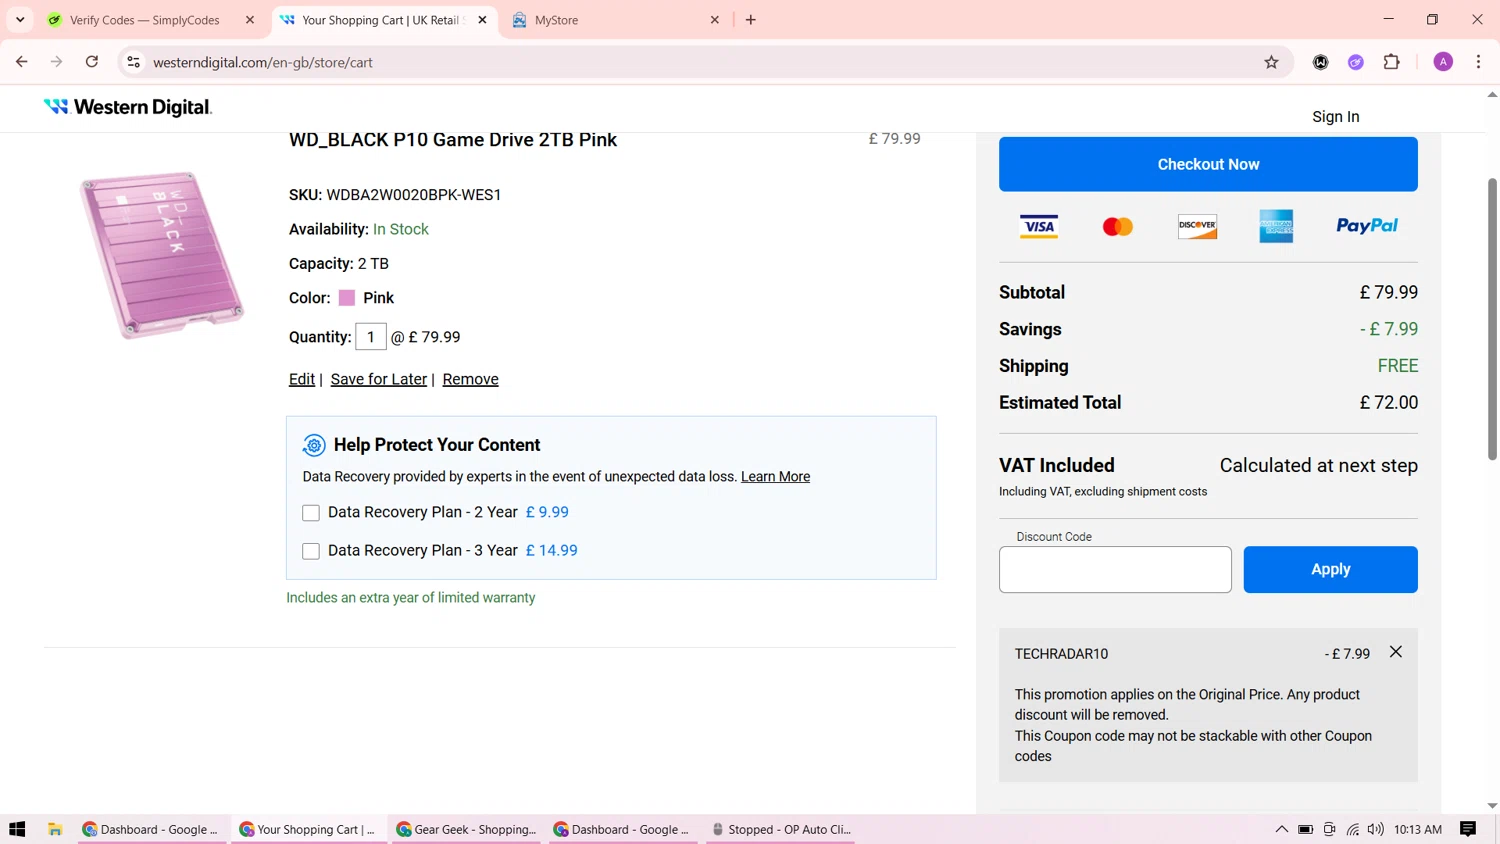The height and width of the screenshot is (844, 1500).
Task: Open the tab search dropdown arrow
Action: pyautogui.click(x=20, y=20)
